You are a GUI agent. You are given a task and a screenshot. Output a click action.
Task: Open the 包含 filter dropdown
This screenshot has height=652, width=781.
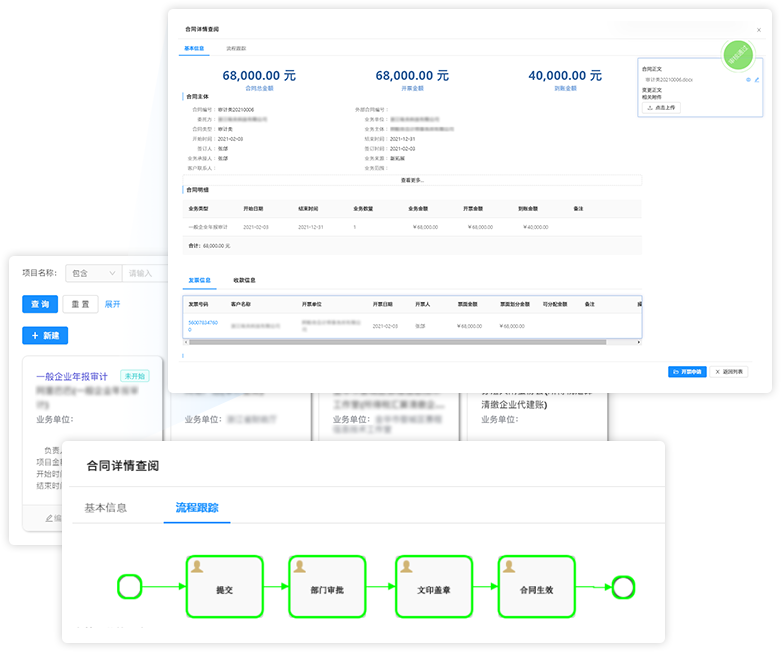click(x=91, y=273)
